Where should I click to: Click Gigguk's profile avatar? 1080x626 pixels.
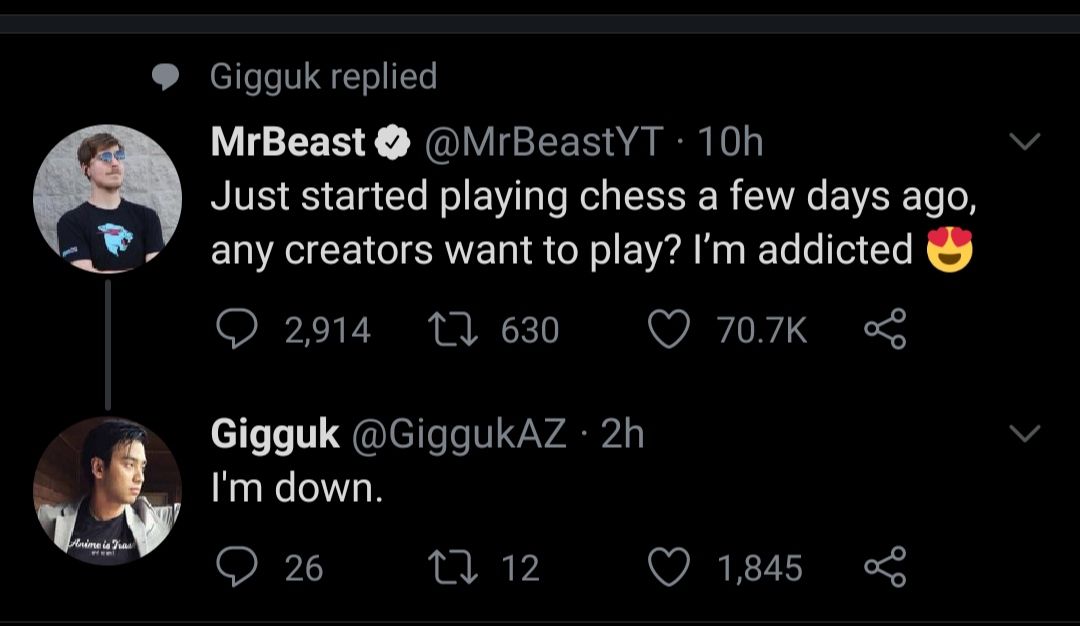(107, 490)
